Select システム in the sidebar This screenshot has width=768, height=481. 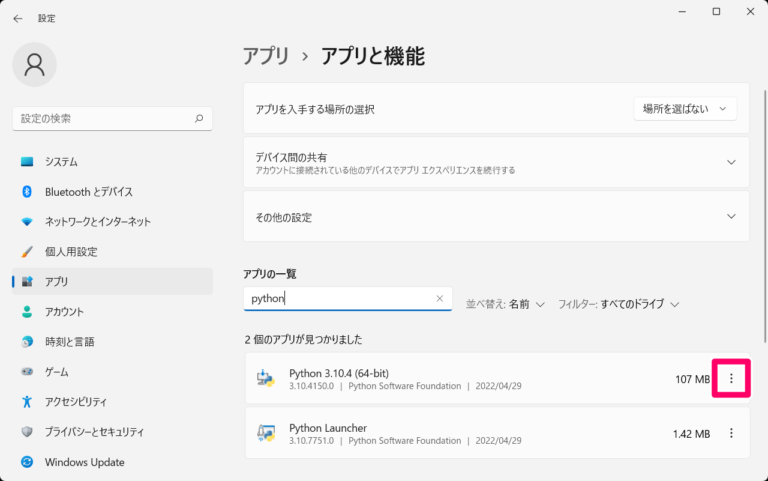point(61,162)
